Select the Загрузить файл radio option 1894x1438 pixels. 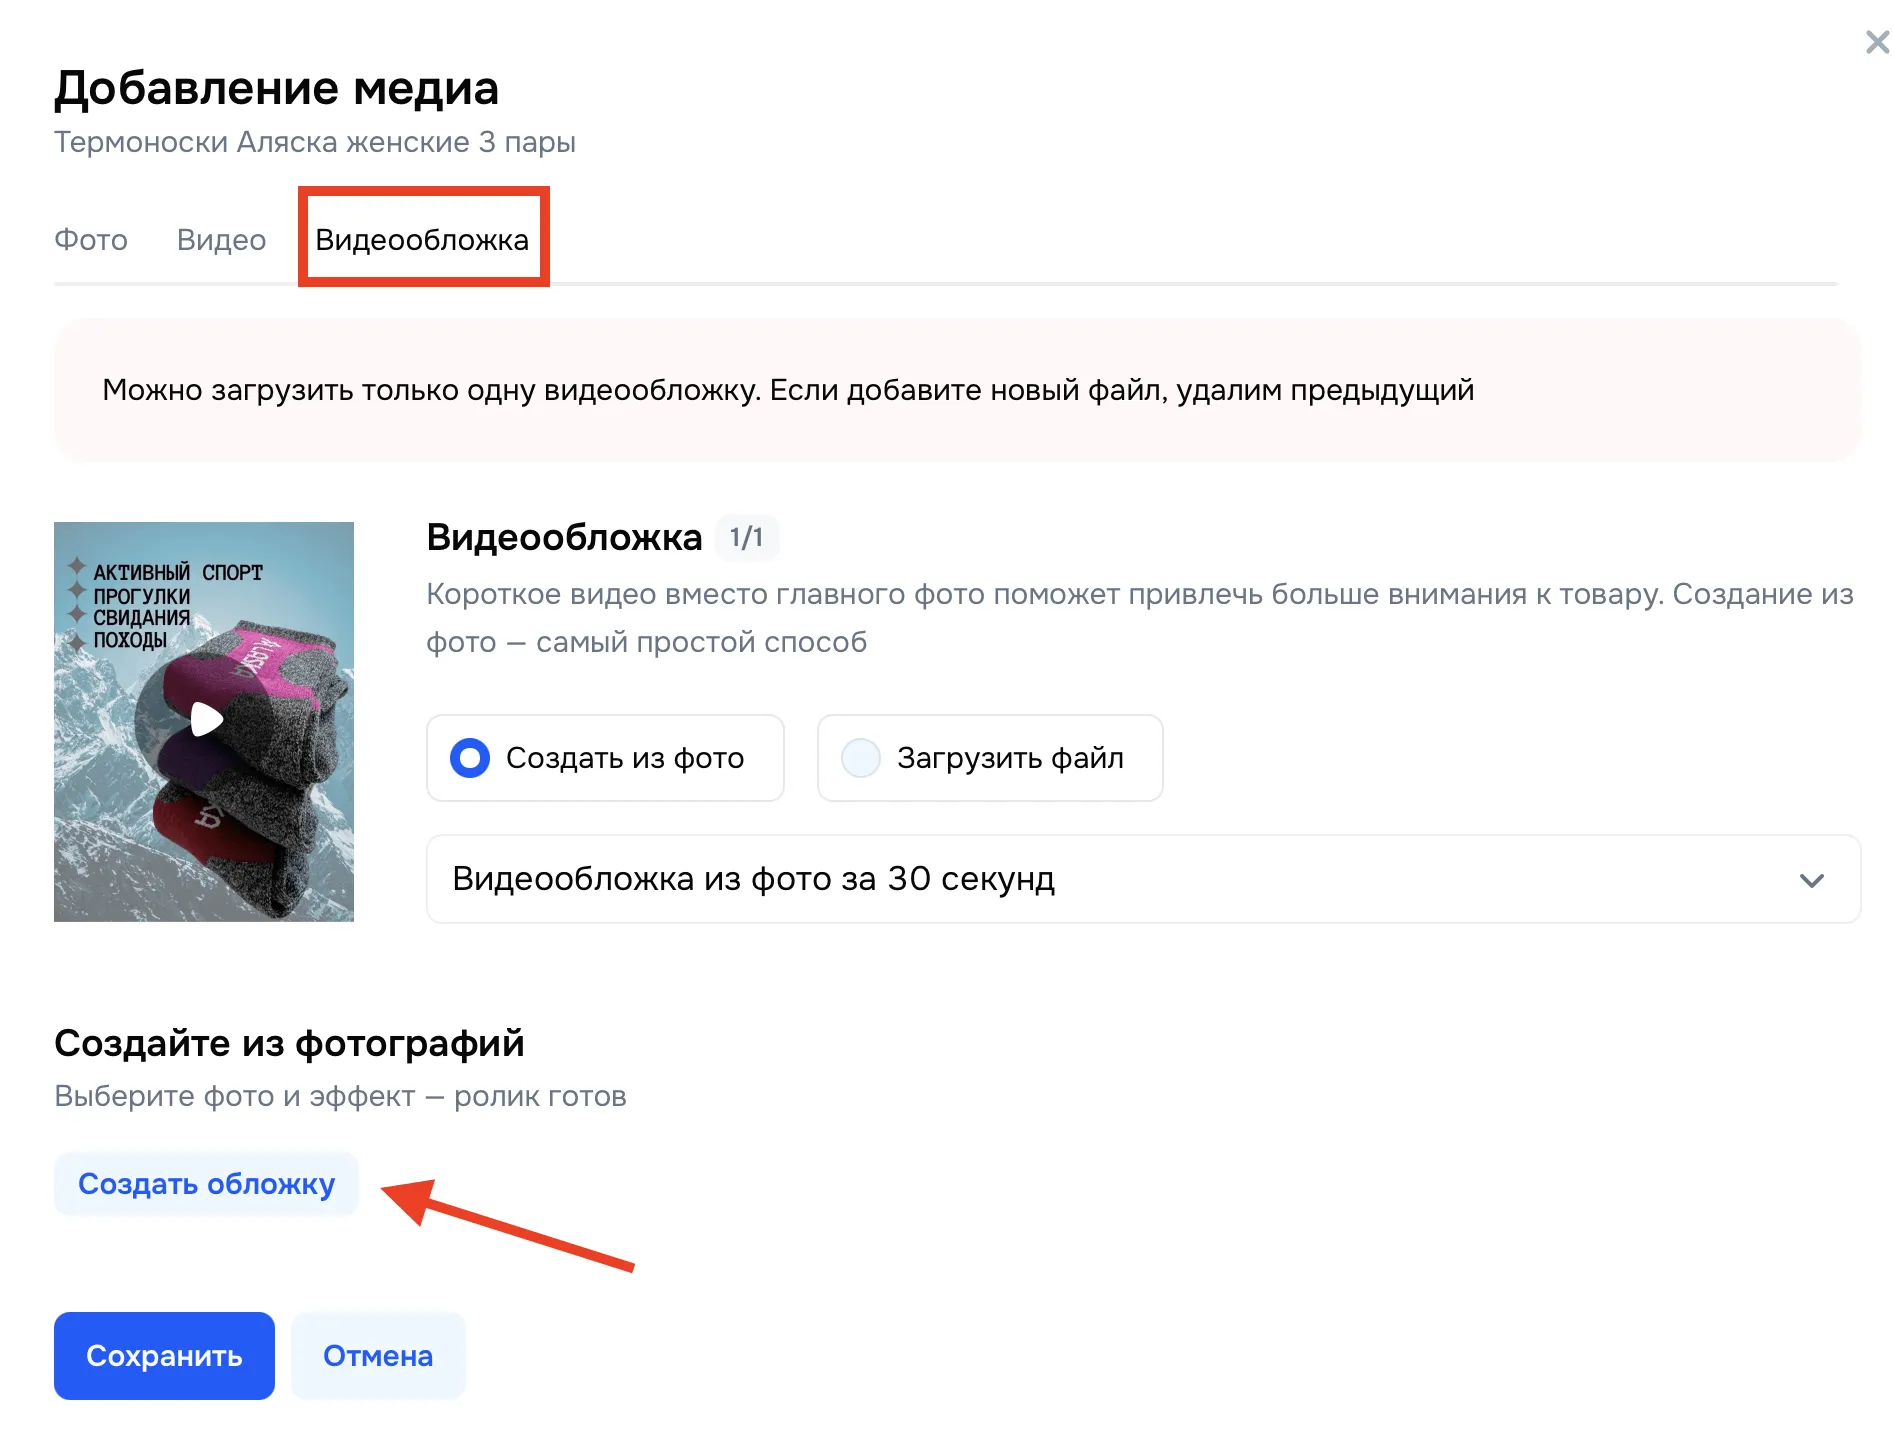tap(861, 758)
